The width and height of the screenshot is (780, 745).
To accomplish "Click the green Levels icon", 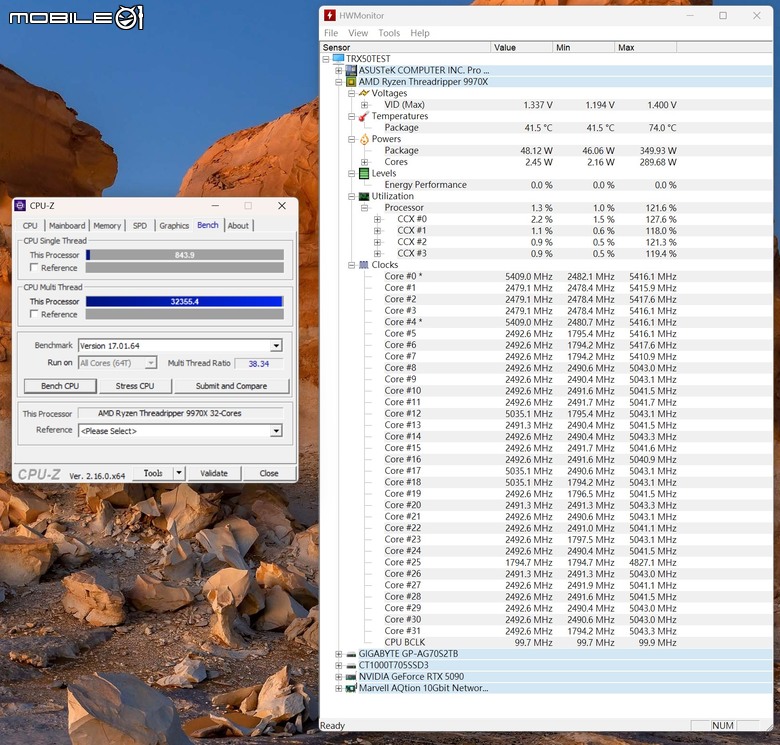I will click(364, 173).
